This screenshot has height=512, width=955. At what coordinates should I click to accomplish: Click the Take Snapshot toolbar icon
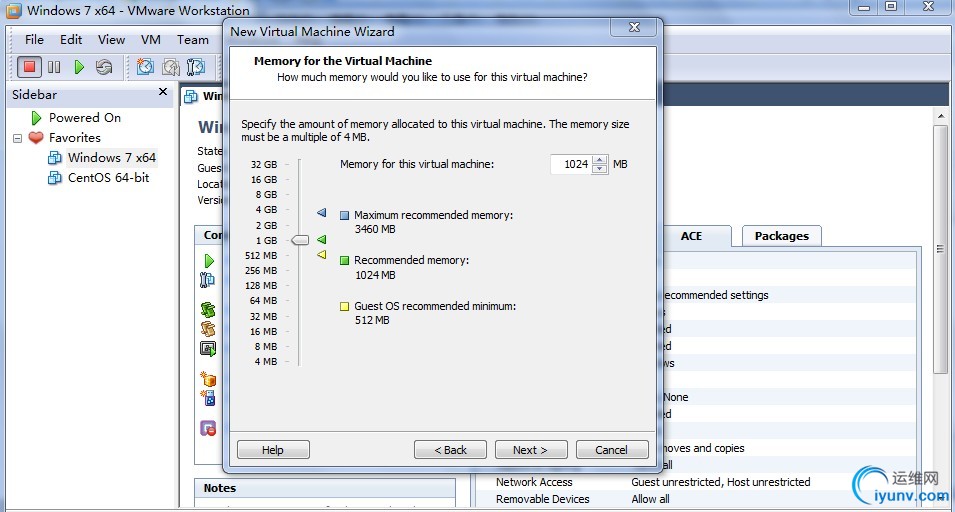[145, 67]
